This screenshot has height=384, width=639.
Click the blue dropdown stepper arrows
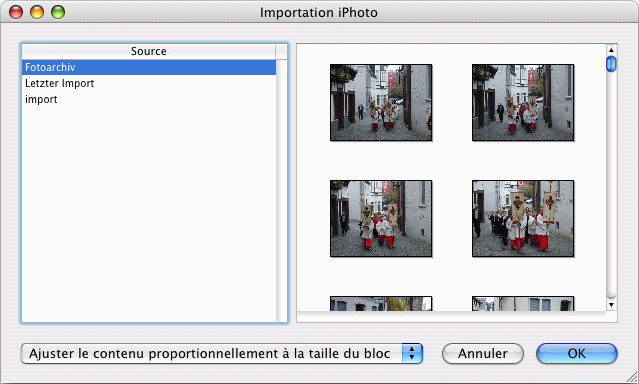click(x=412, y=353)
